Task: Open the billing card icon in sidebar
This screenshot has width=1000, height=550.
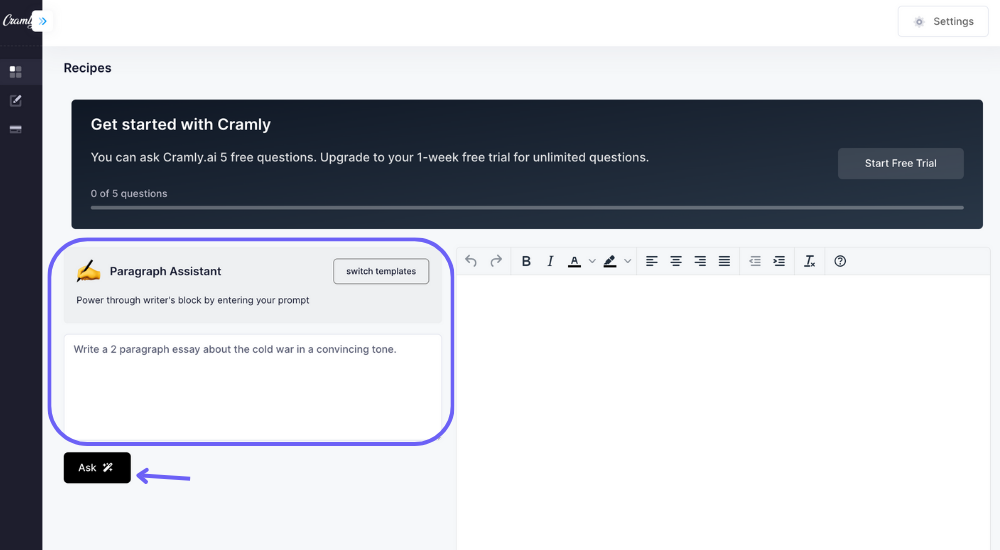Action: pyautogui.click(x=15, y=129)
